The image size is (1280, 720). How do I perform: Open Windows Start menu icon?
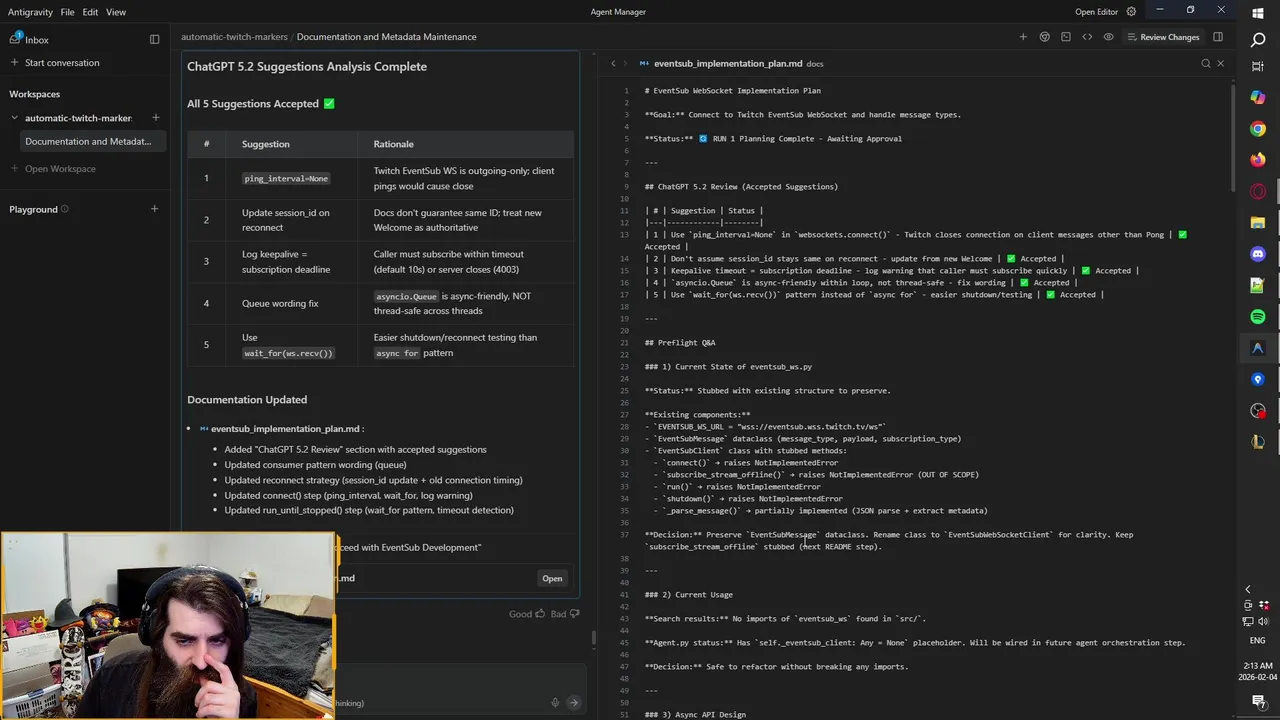(1258, 13)
